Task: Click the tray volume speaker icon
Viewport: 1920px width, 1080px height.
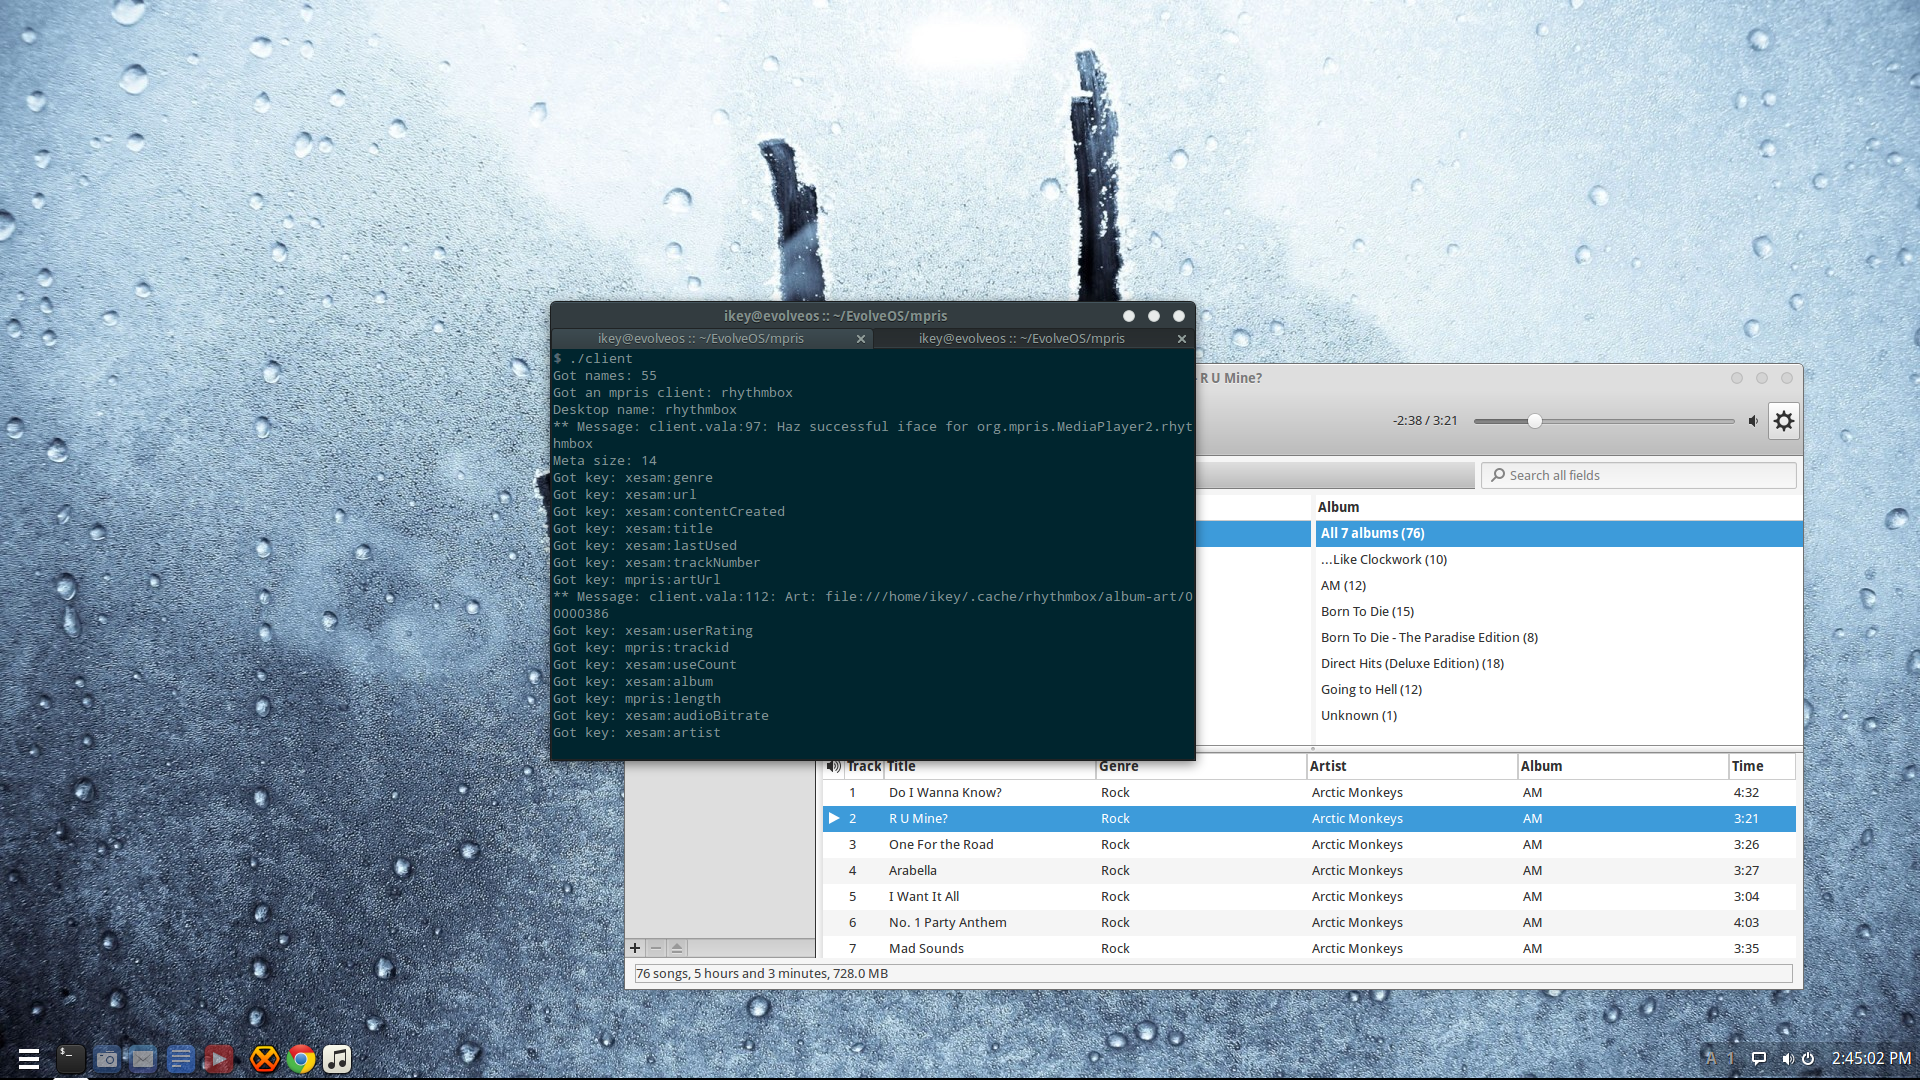Action: click(1787, 1058)
